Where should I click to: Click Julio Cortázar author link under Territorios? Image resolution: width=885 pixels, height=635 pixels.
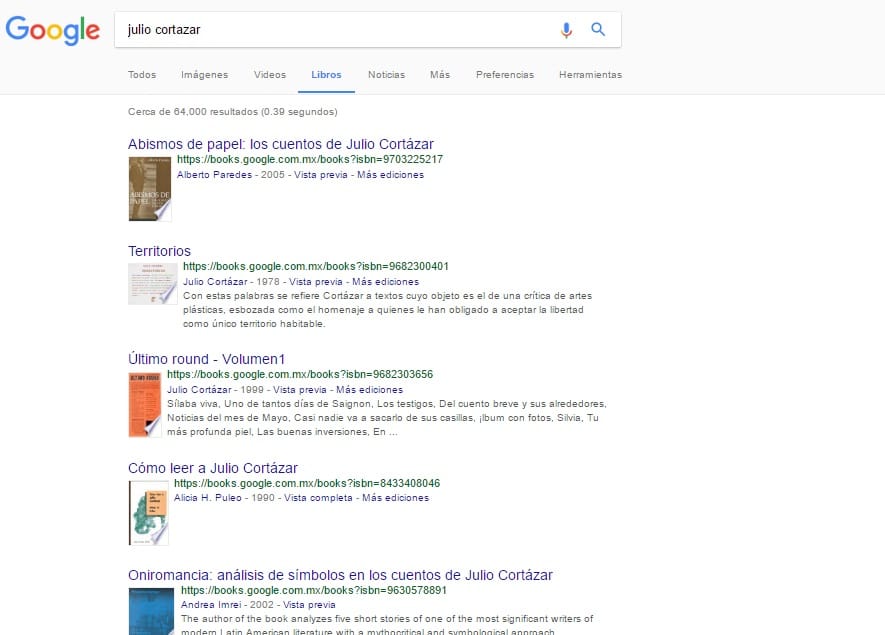(215, 282)
